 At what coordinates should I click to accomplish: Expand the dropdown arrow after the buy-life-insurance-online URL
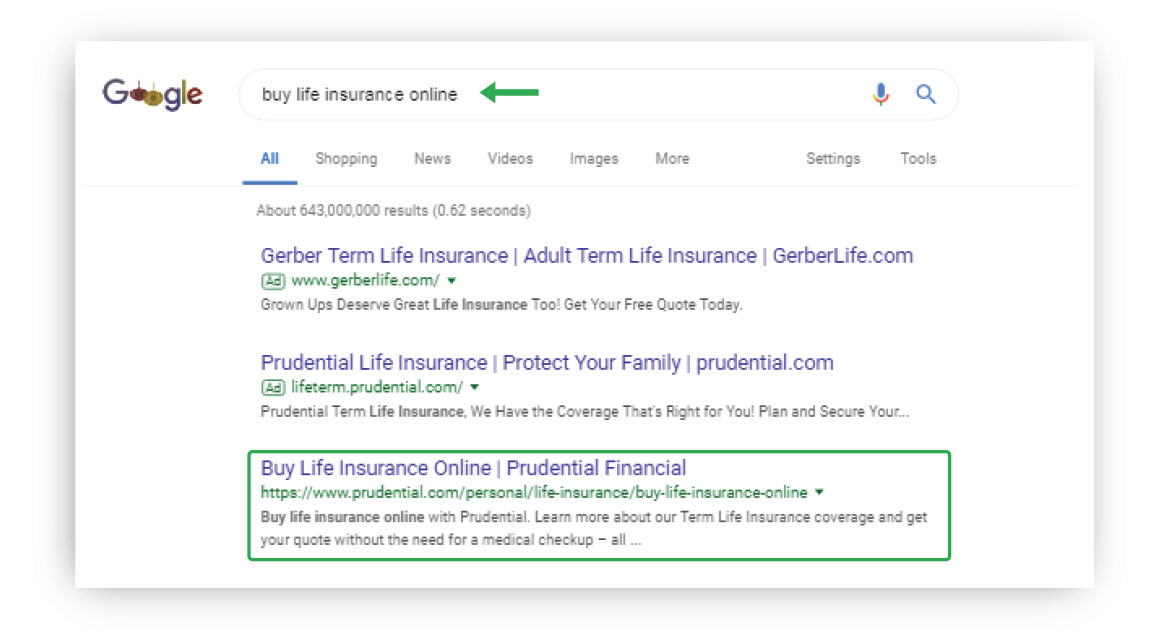819,492
